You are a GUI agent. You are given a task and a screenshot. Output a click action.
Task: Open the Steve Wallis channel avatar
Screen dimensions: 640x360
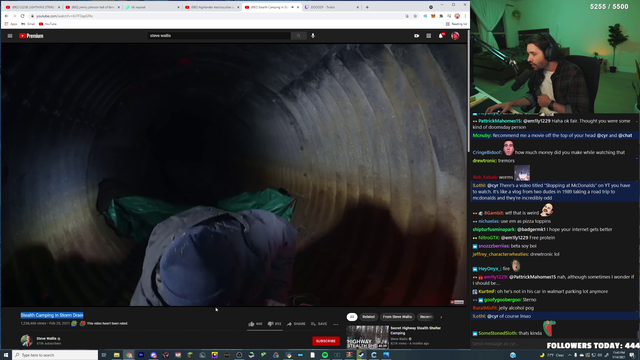coord(27,340)
